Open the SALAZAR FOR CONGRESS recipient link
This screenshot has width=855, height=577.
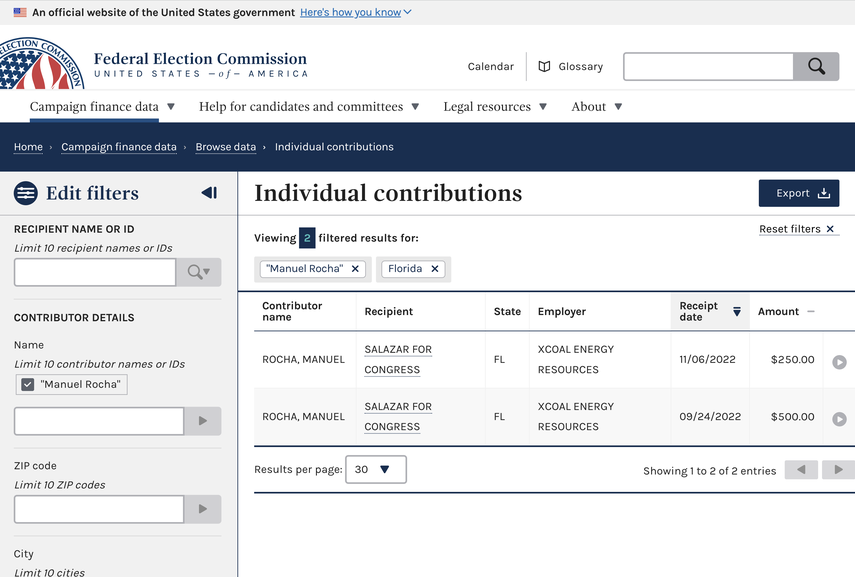click(397, 359)
